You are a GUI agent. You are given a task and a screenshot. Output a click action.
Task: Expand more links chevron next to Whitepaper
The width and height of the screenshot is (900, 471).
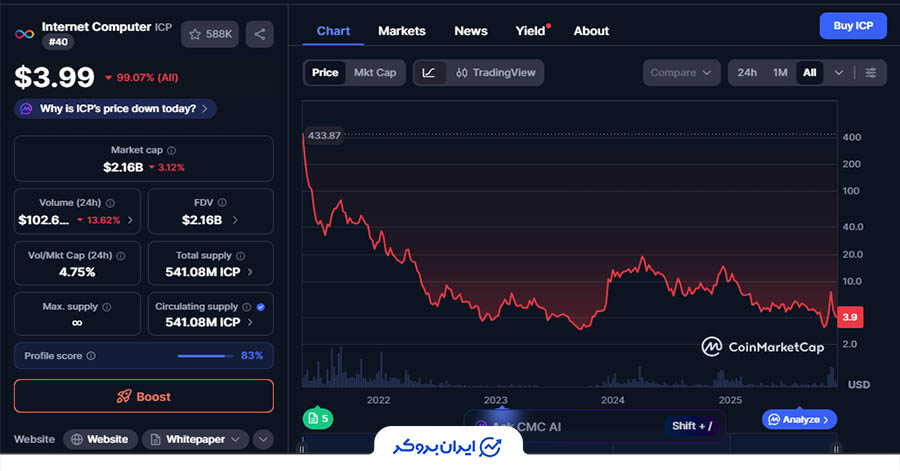[263, 439]
